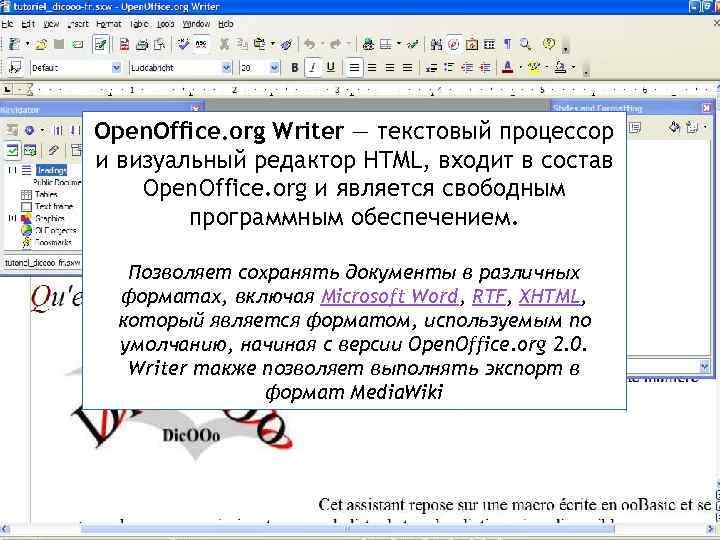Click the Insert Table grid icon

click(386, 45)
